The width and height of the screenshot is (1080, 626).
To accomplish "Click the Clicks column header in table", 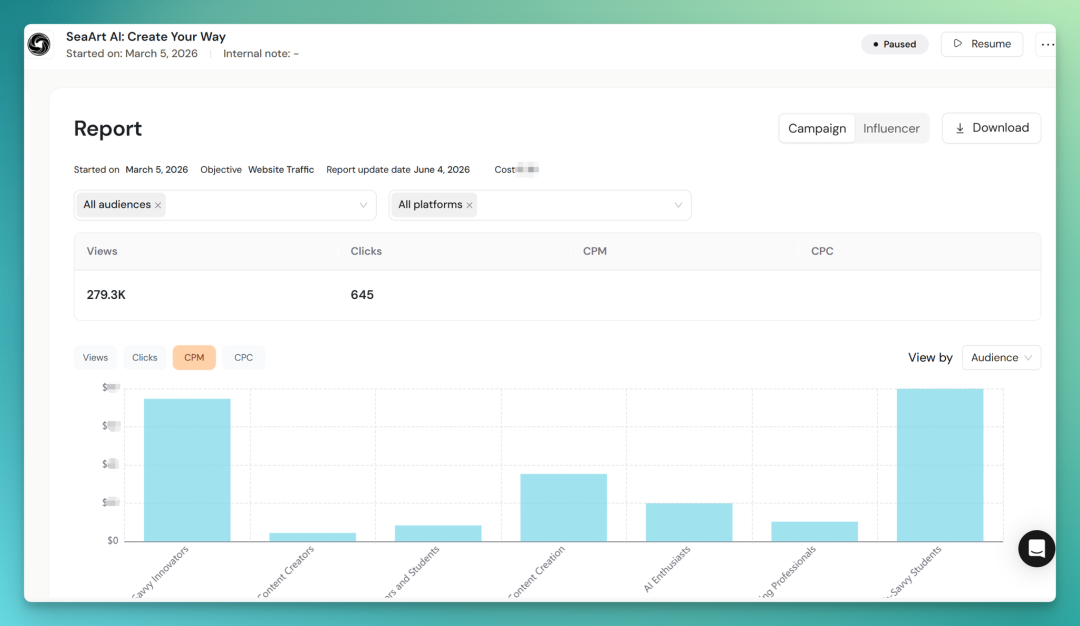I will pos(366,251).
